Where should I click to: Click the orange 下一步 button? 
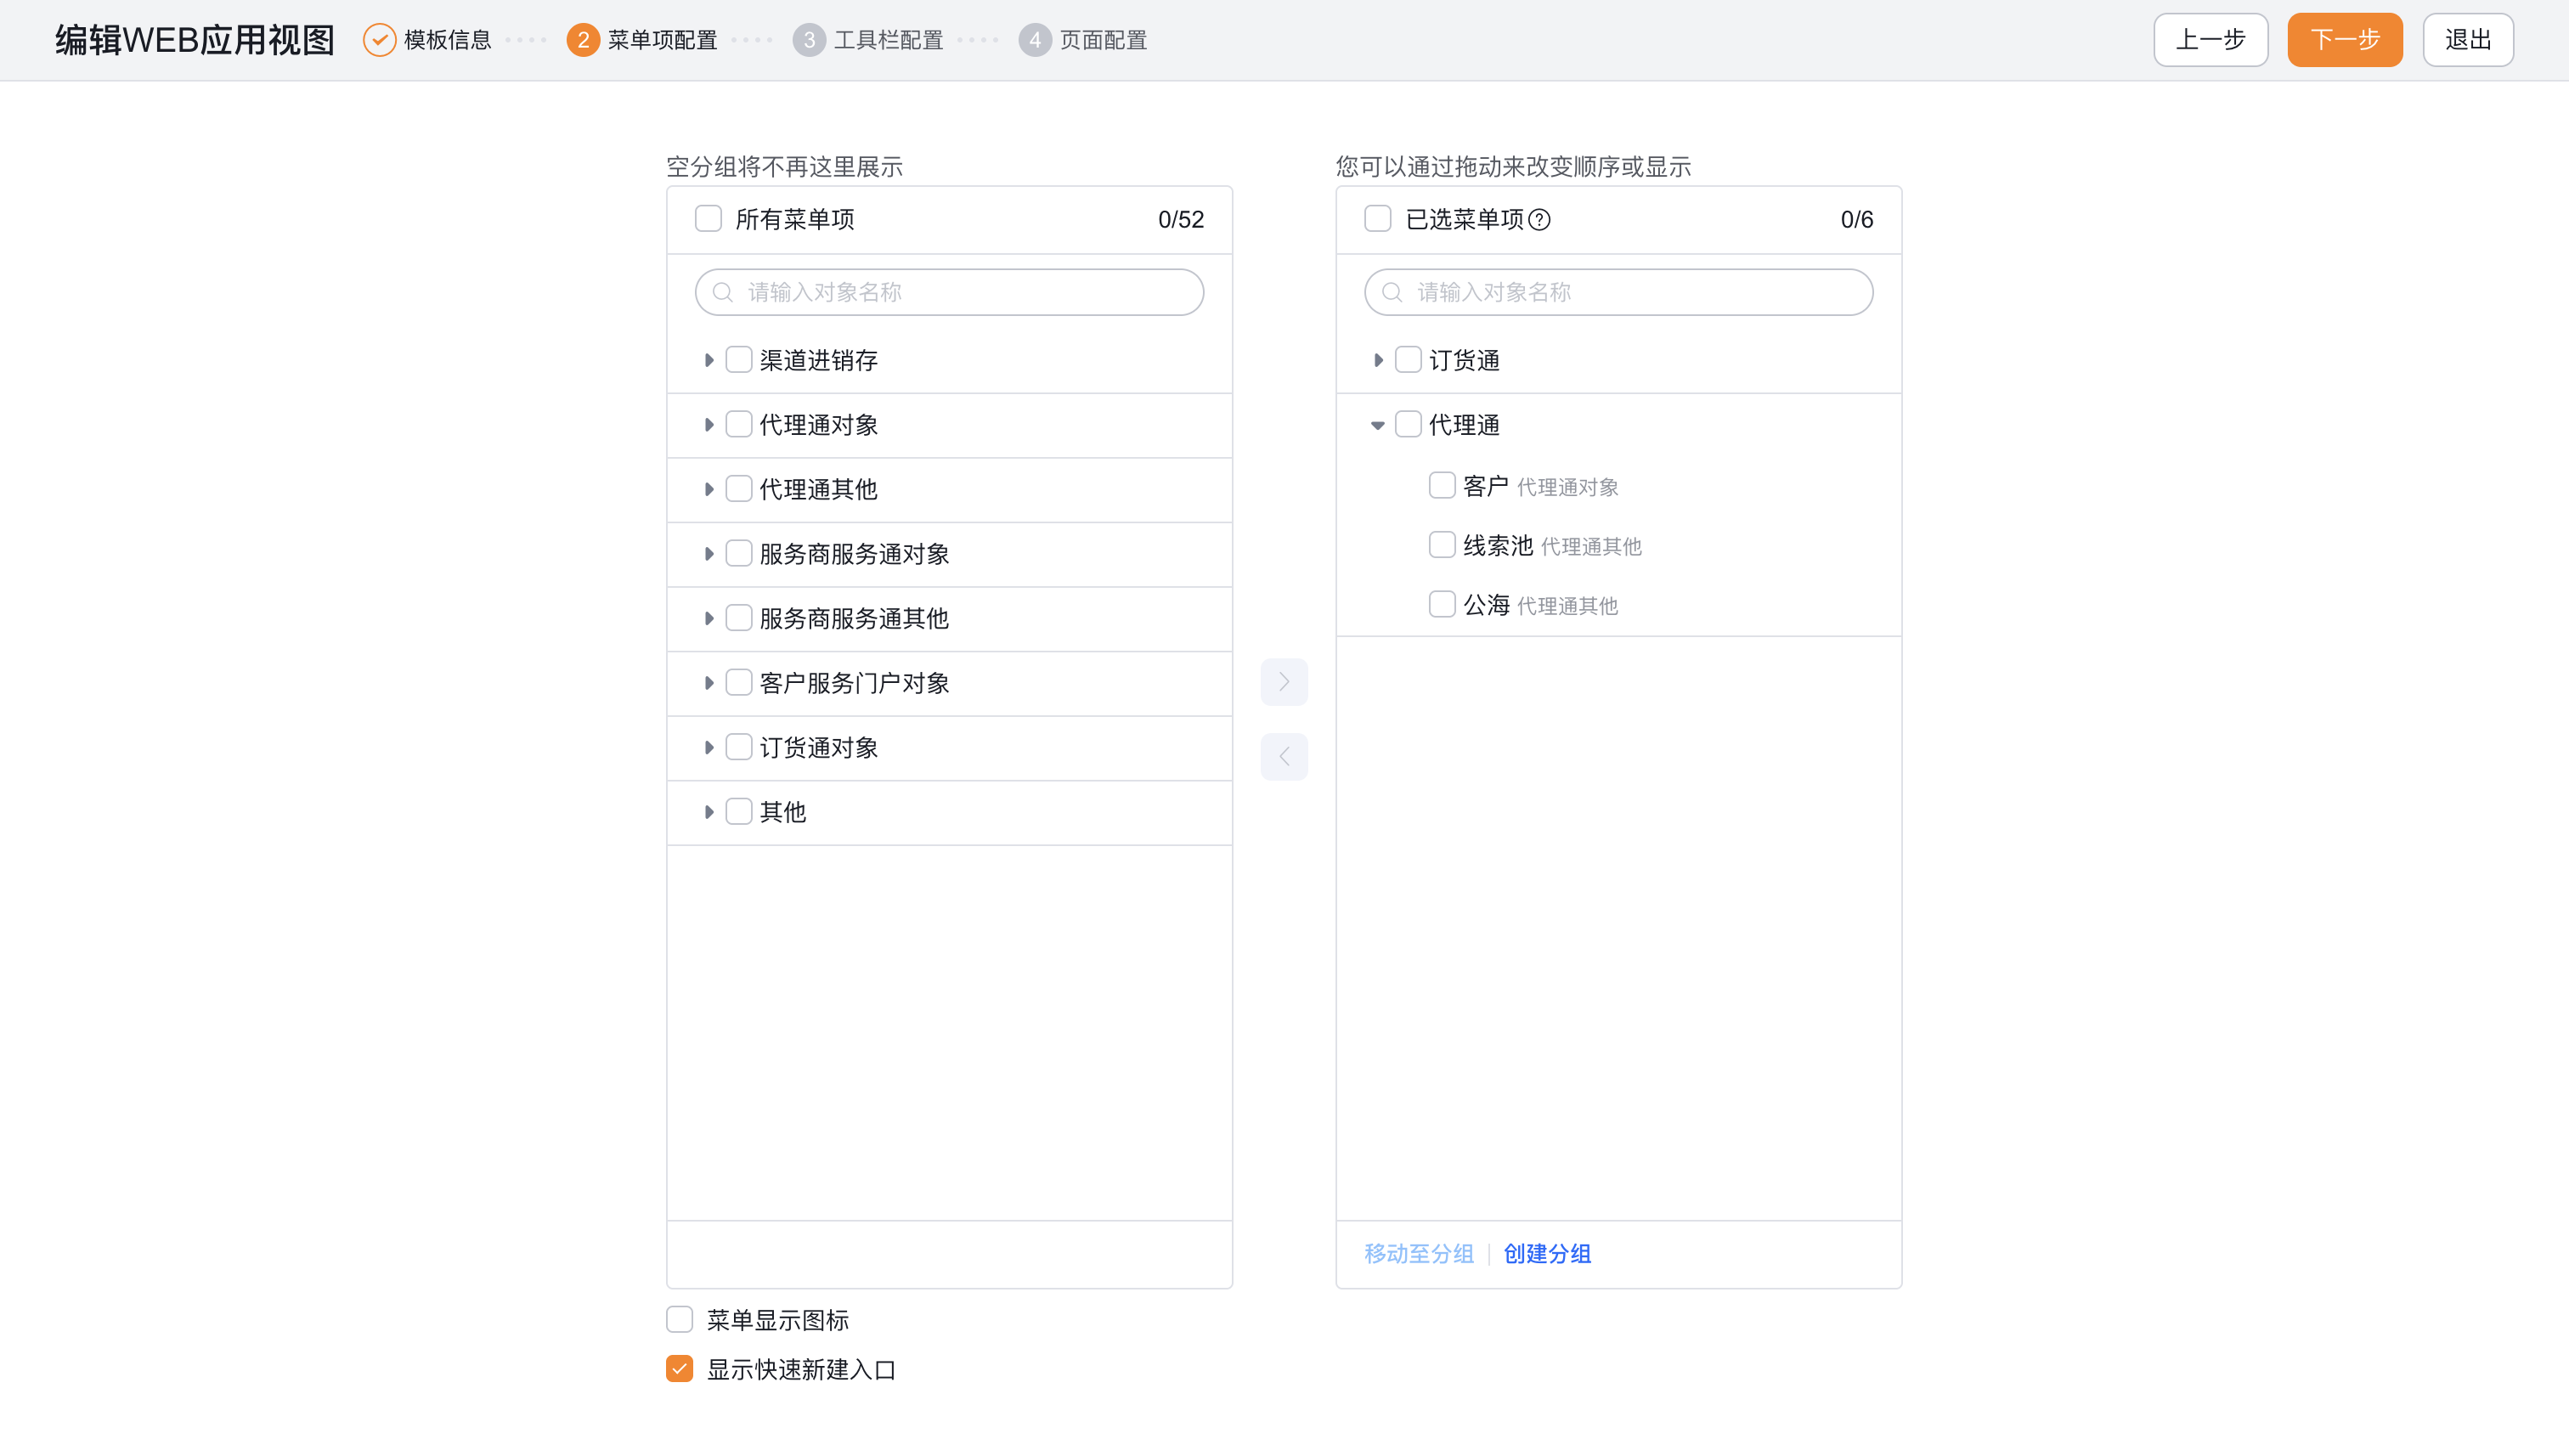click(x=2345, y=40)
